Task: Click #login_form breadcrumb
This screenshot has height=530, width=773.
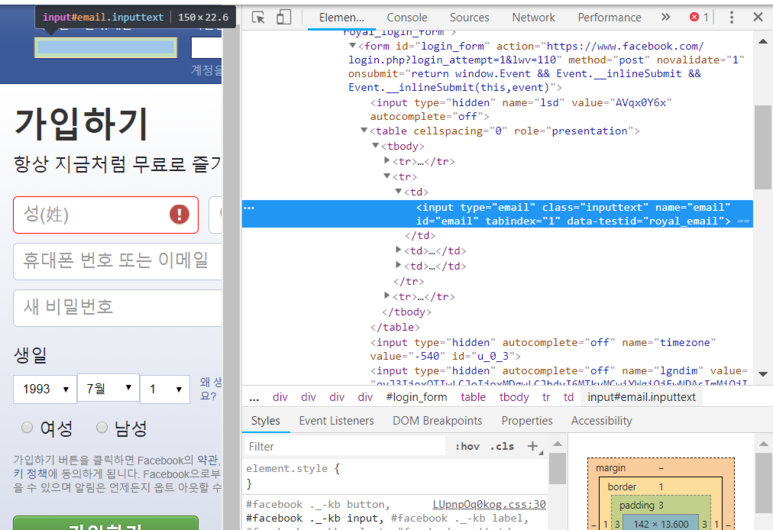Action: (x=417, y=397)
